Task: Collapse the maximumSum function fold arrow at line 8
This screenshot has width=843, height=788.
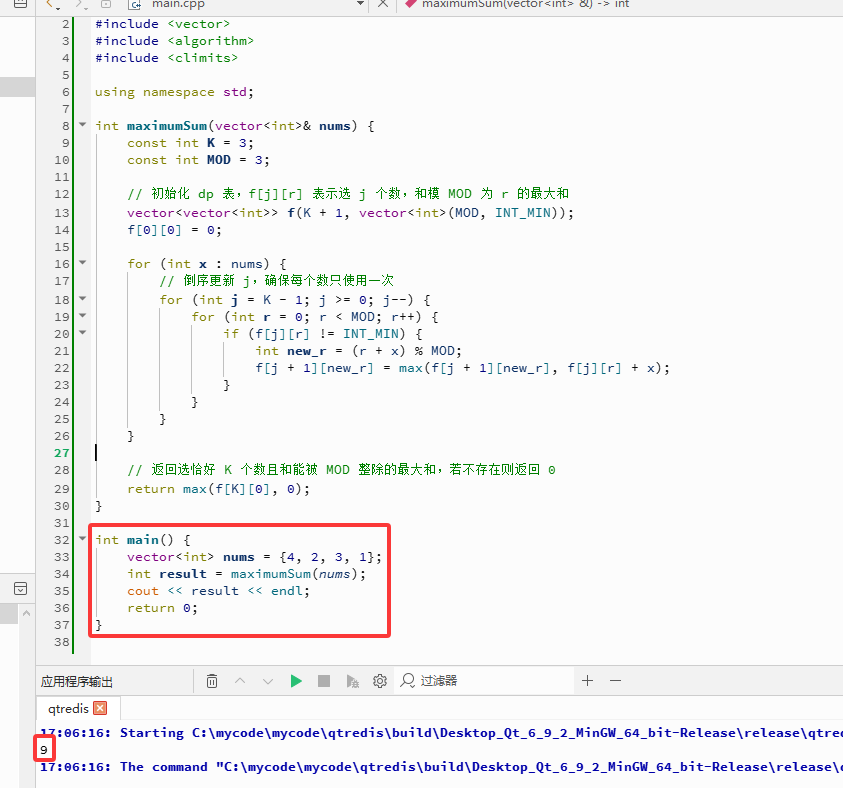Action: tap(83, 125)
